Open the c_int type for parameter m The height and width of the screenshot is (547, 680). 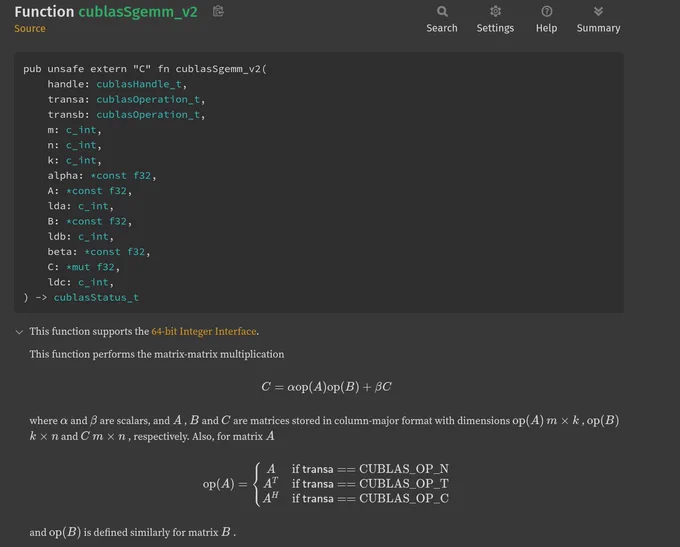[x=81, y=130]
